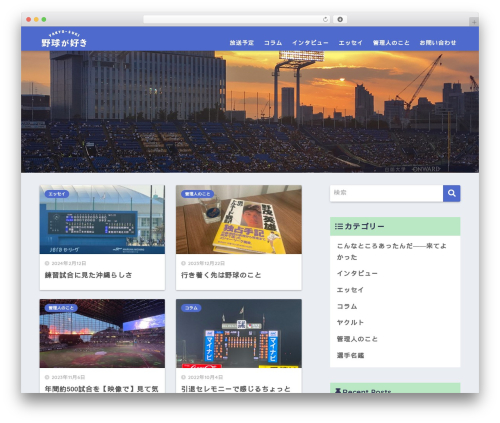Open ヤクルト in the category list
The image size is (500, 423).
350,322
